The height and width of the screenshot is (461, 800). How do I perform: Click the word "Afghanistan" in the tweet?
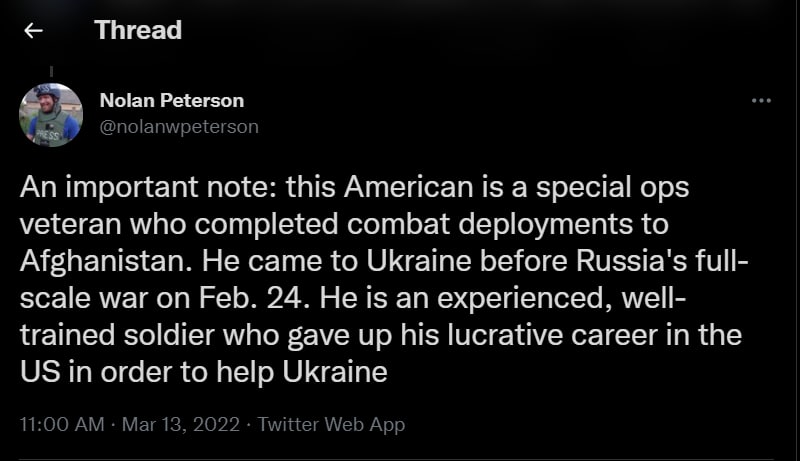[106, 262]
